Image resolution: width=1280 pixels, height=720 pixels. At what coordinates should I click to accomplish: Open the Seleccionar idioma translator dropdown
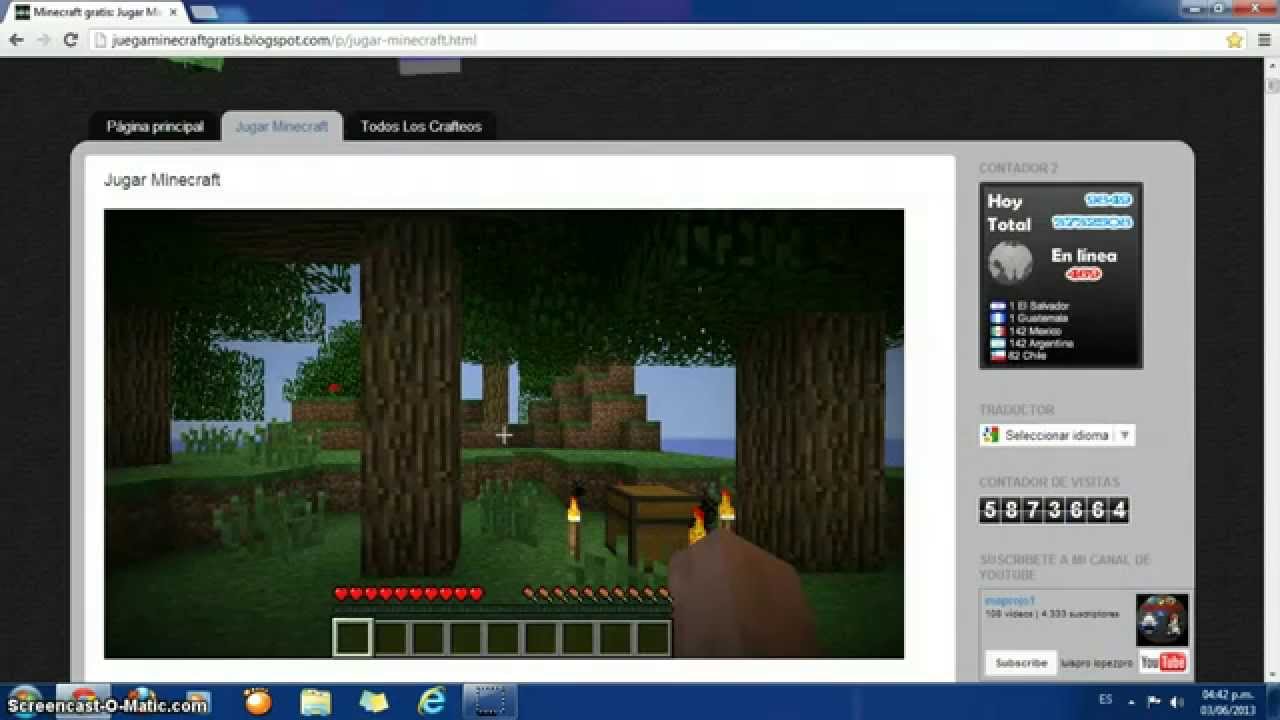coord(1057,435)
